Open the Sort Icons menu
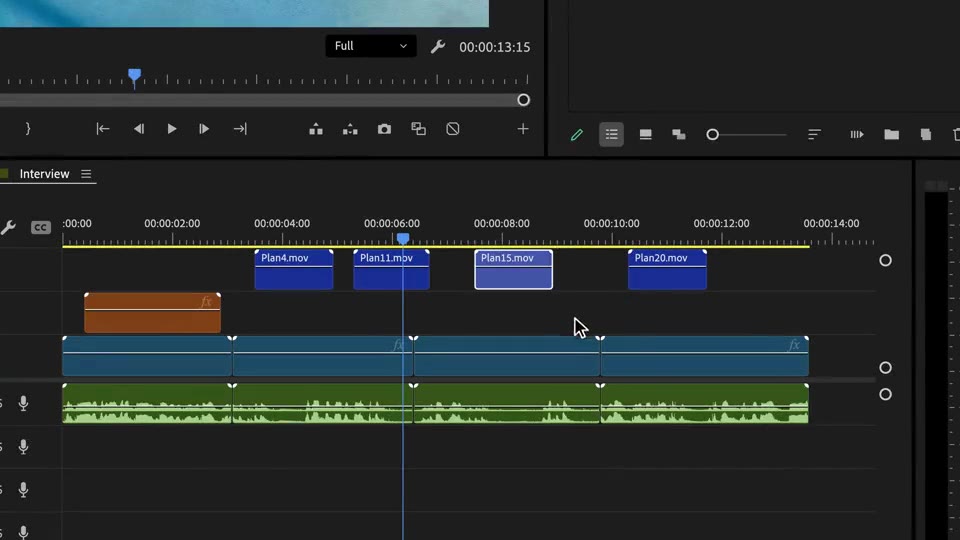The height and width of the screenshot is (540, 960). 814,135
